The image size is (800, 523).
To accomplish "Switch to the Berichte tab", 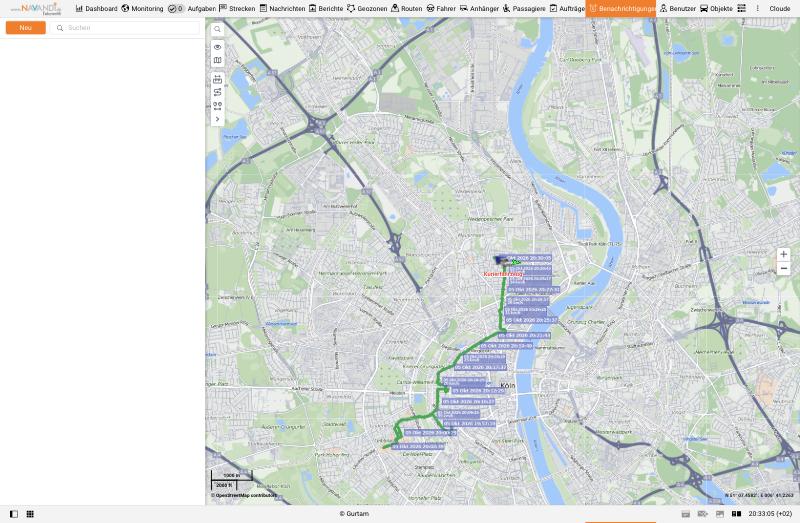I will tap(326, 9).
